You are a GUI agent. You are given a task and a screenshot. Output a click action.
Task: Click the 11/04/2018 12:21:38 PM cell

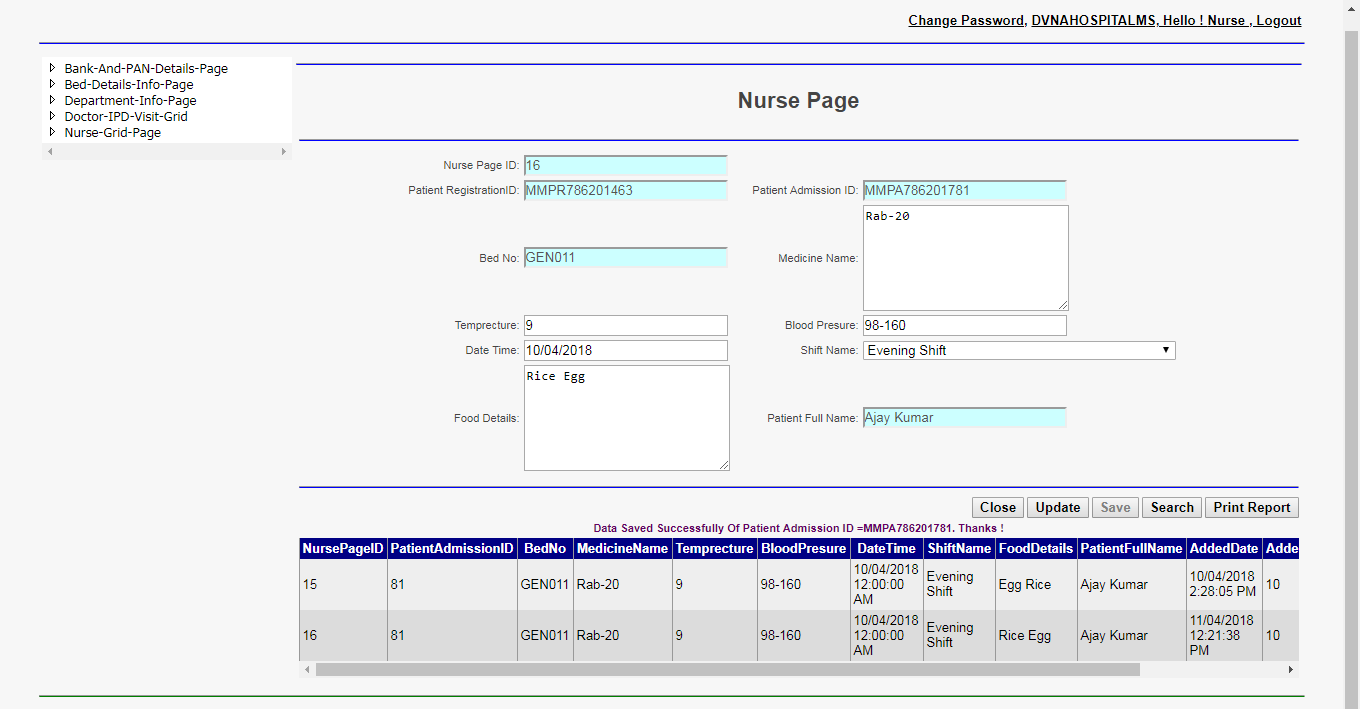[1224, 635]
